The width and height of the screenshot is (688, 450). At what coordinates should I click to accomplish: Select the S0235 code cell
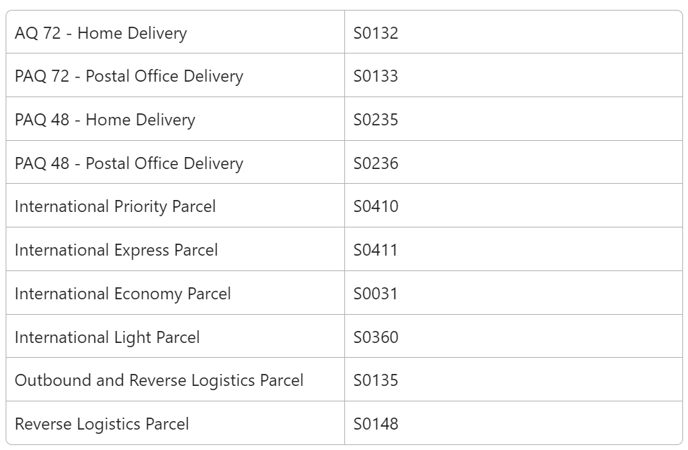coord(513,119)
